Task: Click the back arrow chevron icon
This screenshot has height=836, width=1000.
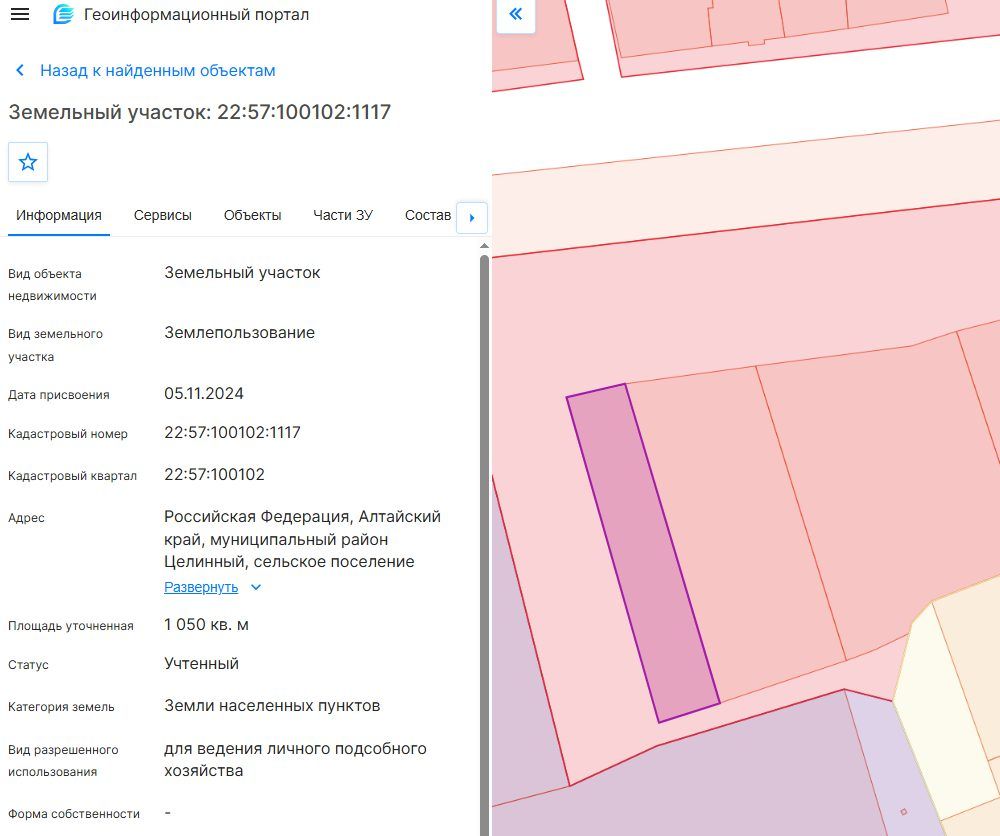Action: 20,70
